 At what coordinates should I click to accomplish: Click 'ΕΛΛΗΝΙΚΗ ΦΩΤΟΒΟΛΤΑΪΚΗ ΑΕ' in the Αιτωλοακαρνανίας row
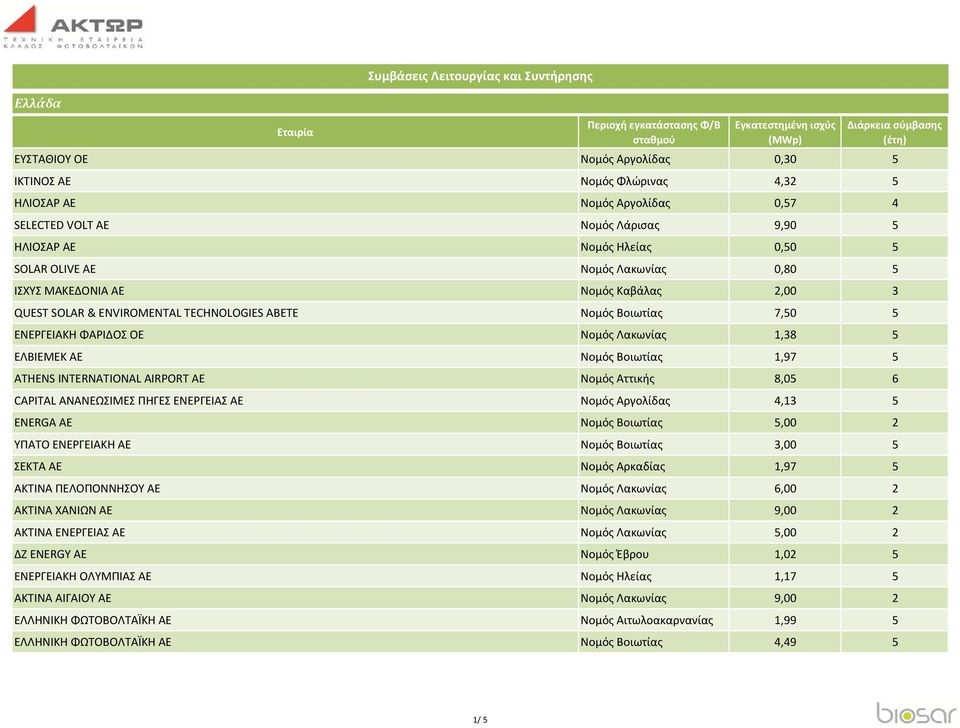coord(92,620)
